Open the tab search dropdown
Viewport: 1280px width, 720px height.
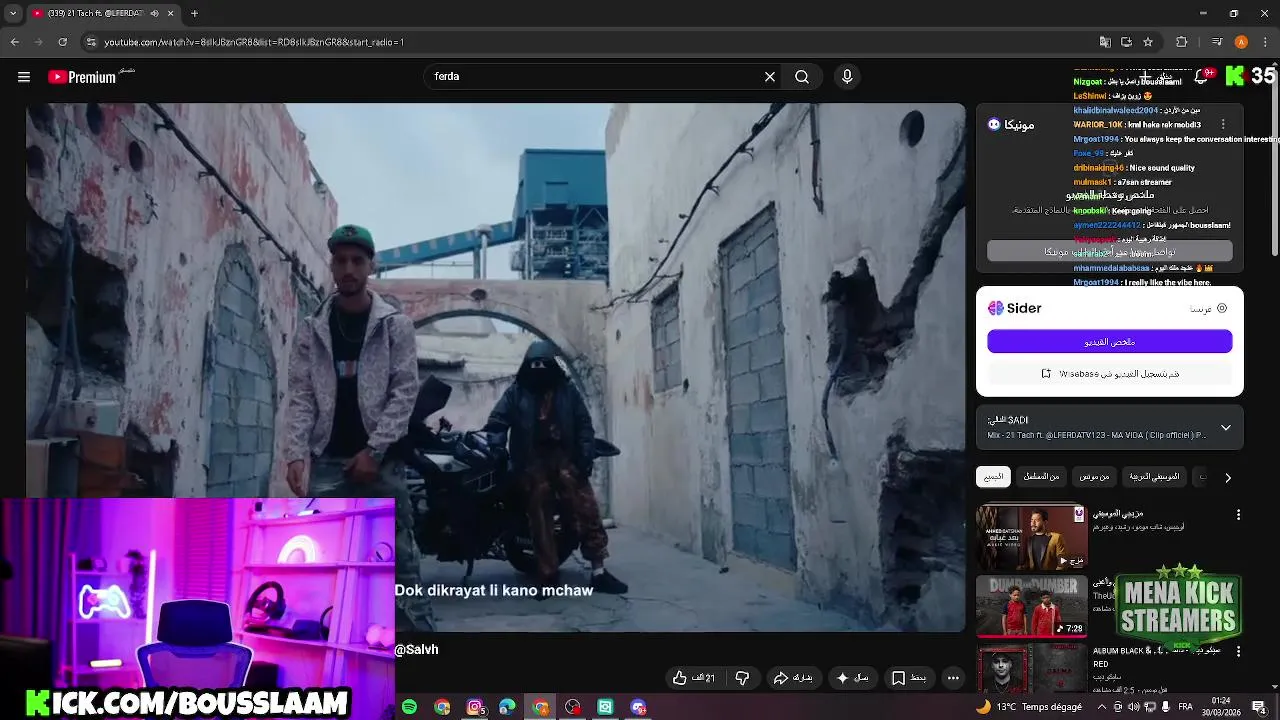[x=13, y=14]
